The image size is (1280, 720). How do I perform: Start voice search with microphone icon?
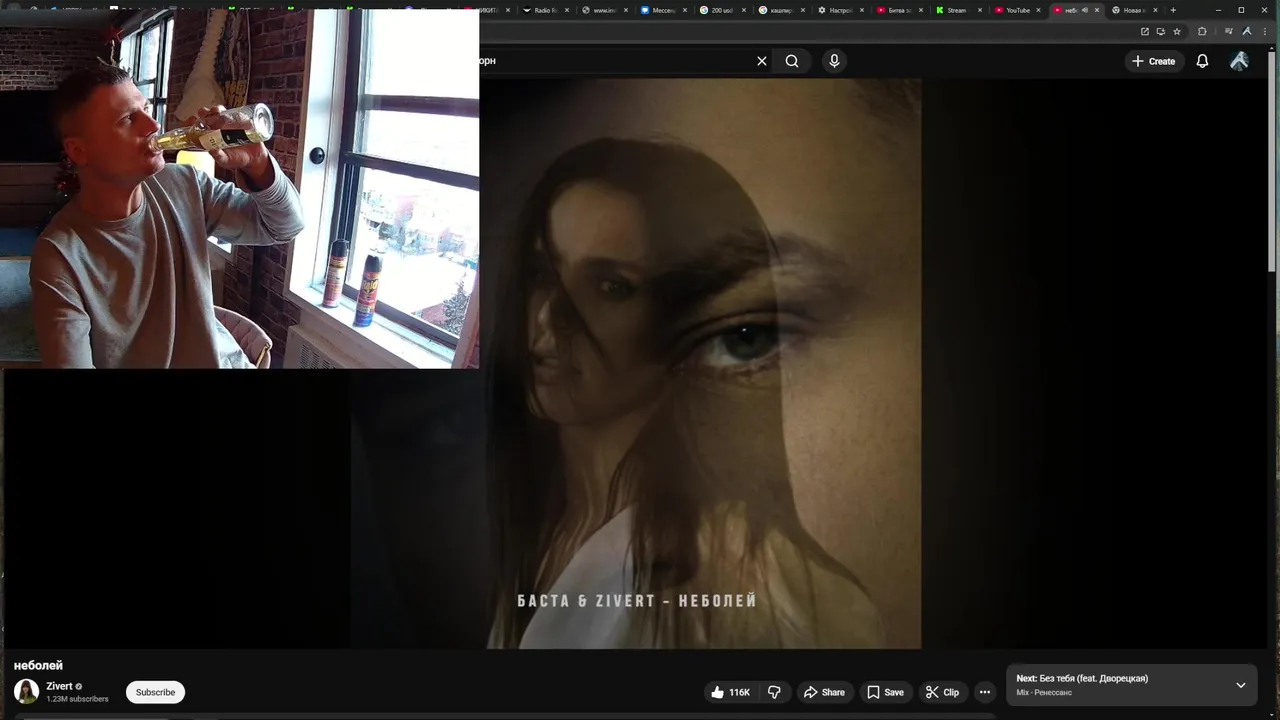834,61
